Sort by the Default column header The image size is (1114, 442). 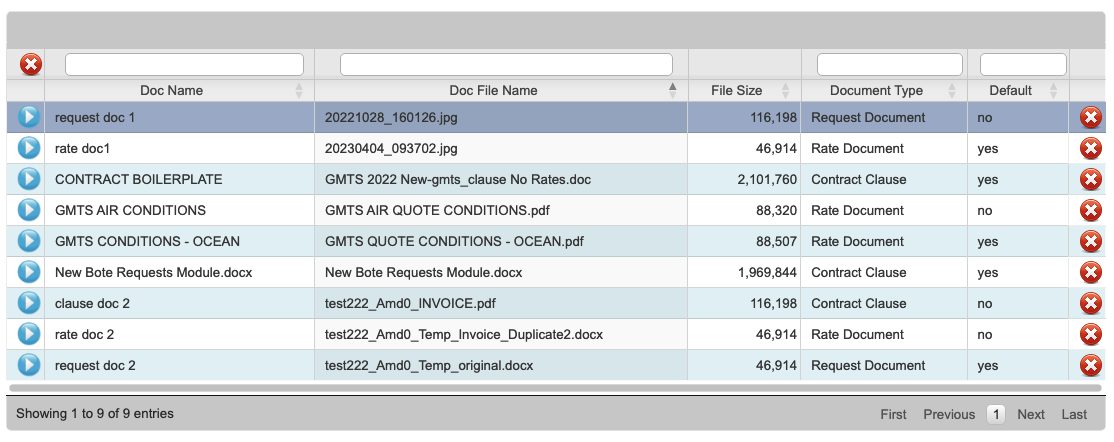coord(1010,90)
